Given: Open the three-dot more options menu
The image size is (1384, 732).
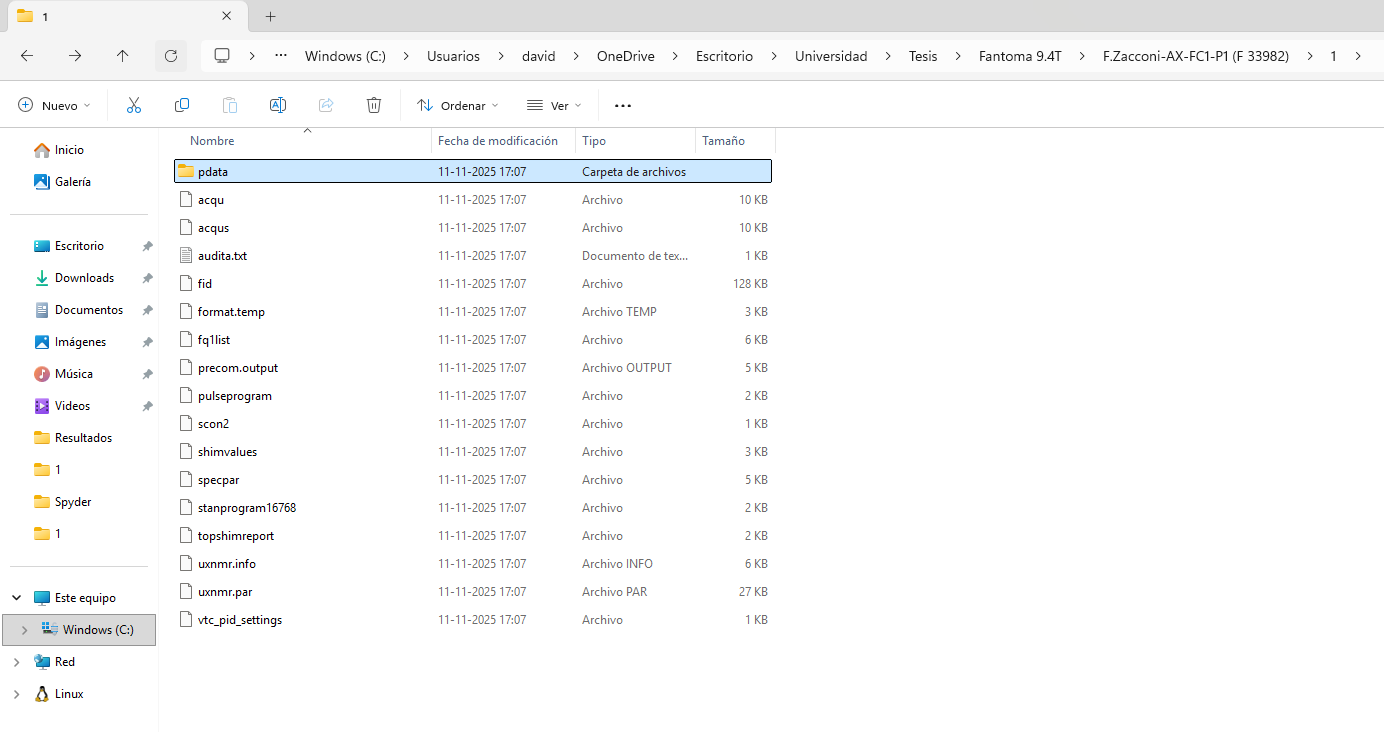Looking at the screenshot, I should [x=623, y=105].
